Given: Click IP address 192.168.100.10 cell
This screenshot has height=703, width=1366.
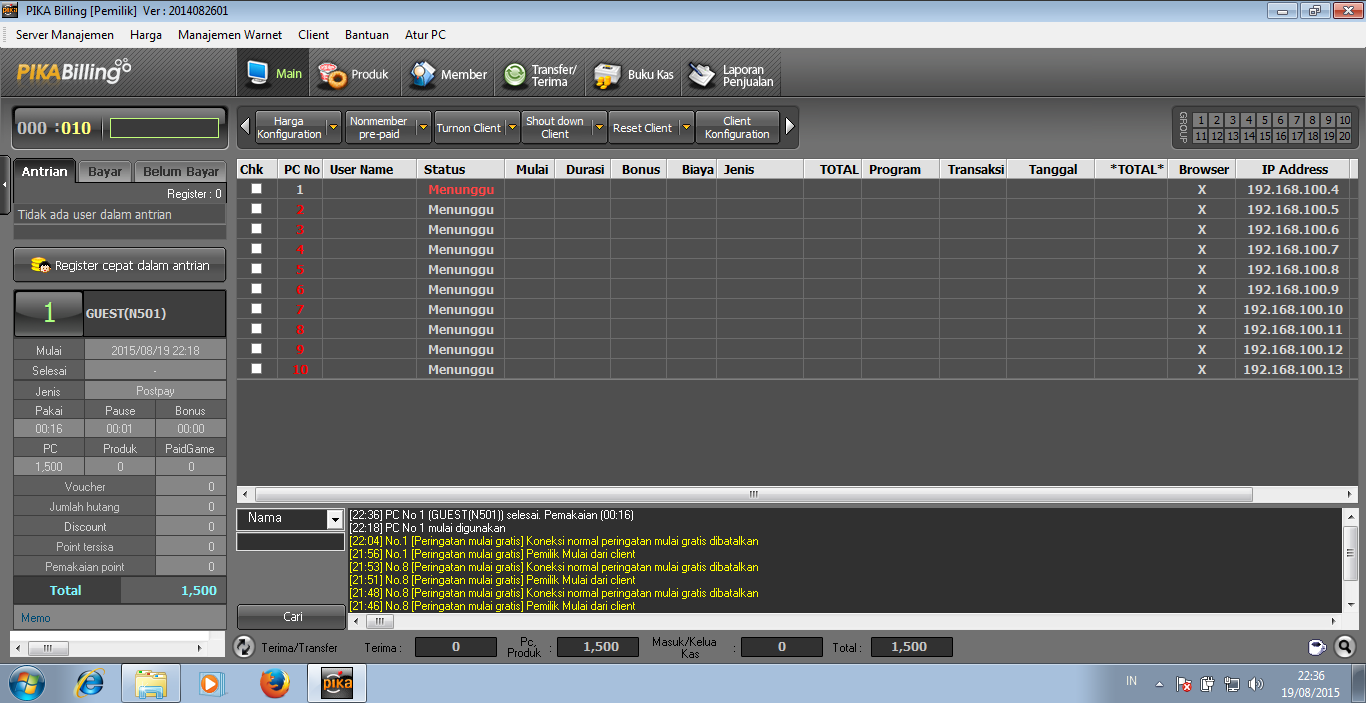Looking at the screenshot, I should tap(1293, 309).
